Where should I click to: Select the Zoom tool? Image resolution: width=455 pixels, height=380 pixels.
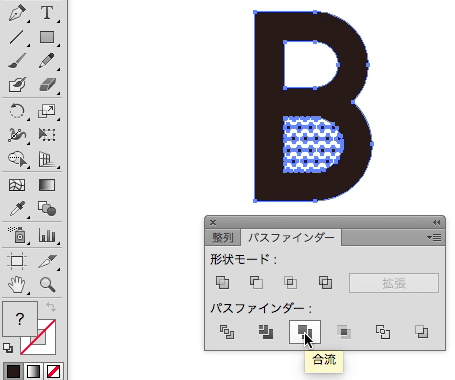pos(47,285)
